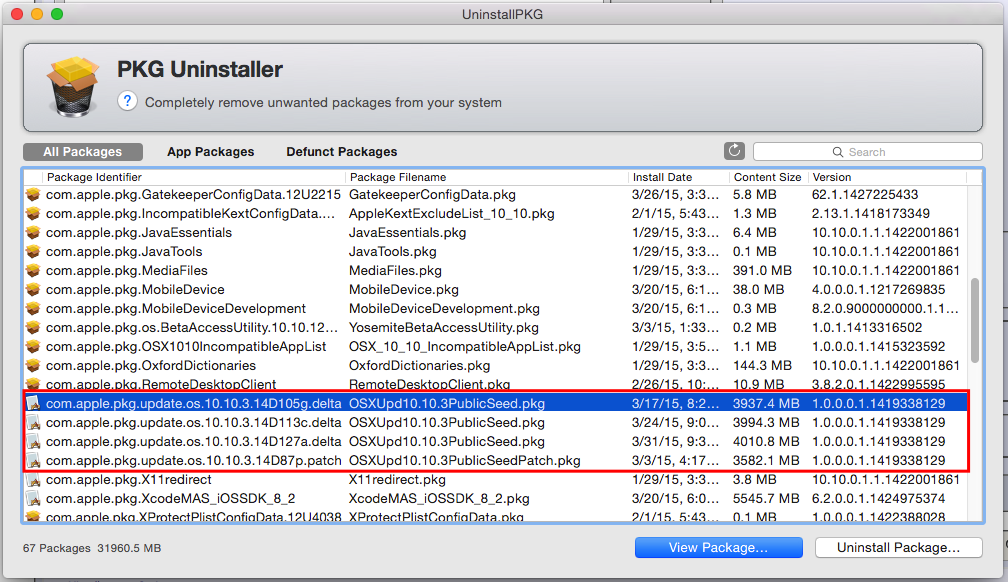The width and height of the screenshot is (1008, 582).
Task: Switch to the All Packages tab
Action: tap(83, 152)
